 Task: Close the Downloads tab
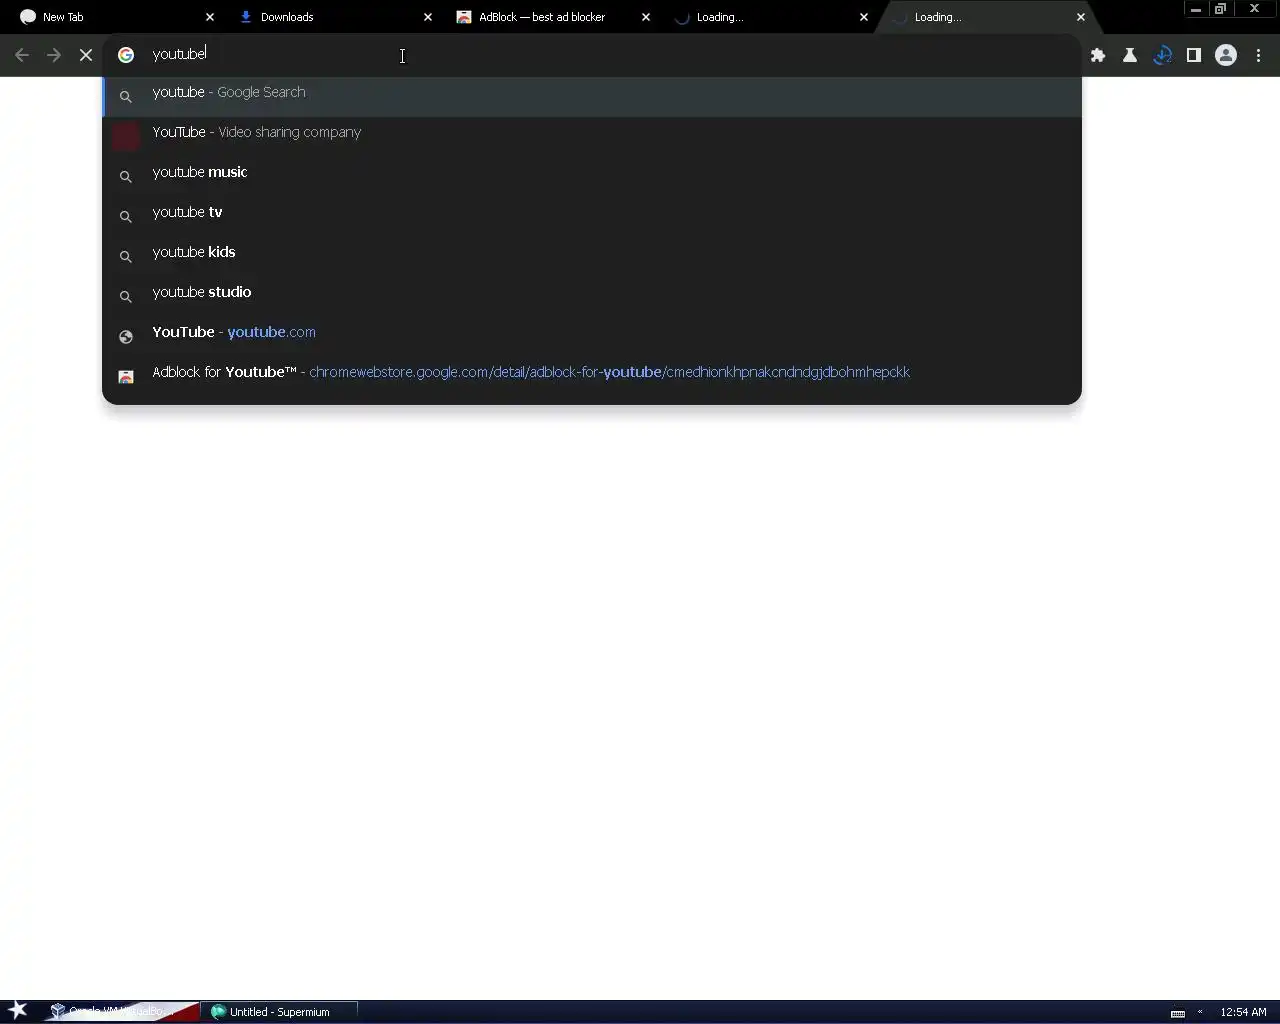pyautogui.click(x=428, y=17)
